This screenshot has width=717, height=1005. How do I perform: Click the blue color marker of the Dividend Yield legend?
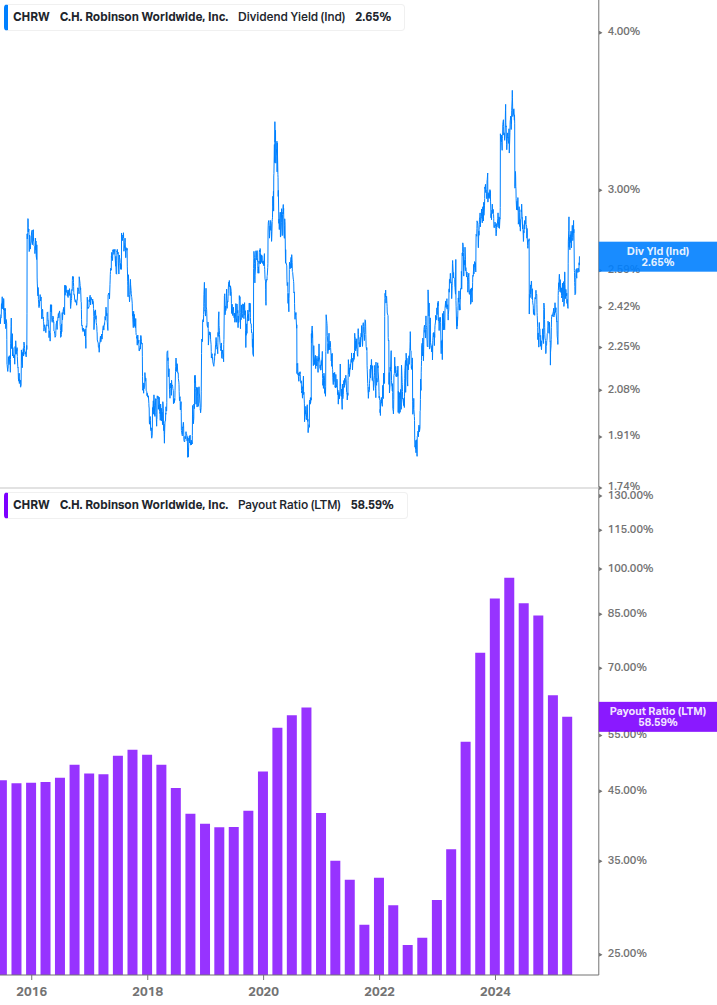tap(6, 17)
